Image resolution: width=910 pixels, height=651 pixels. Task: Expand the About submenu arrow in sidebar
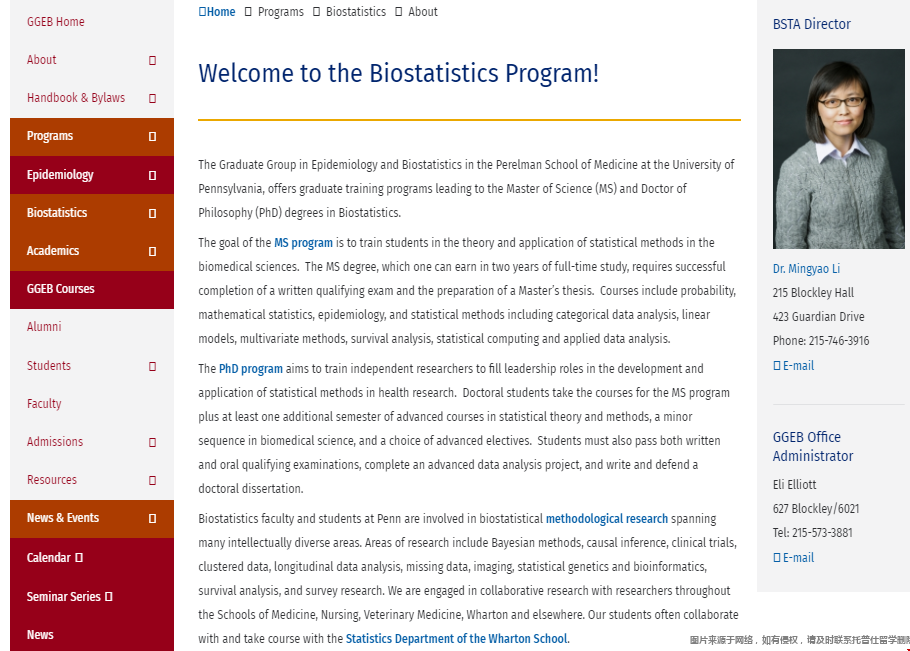[152, 60]
